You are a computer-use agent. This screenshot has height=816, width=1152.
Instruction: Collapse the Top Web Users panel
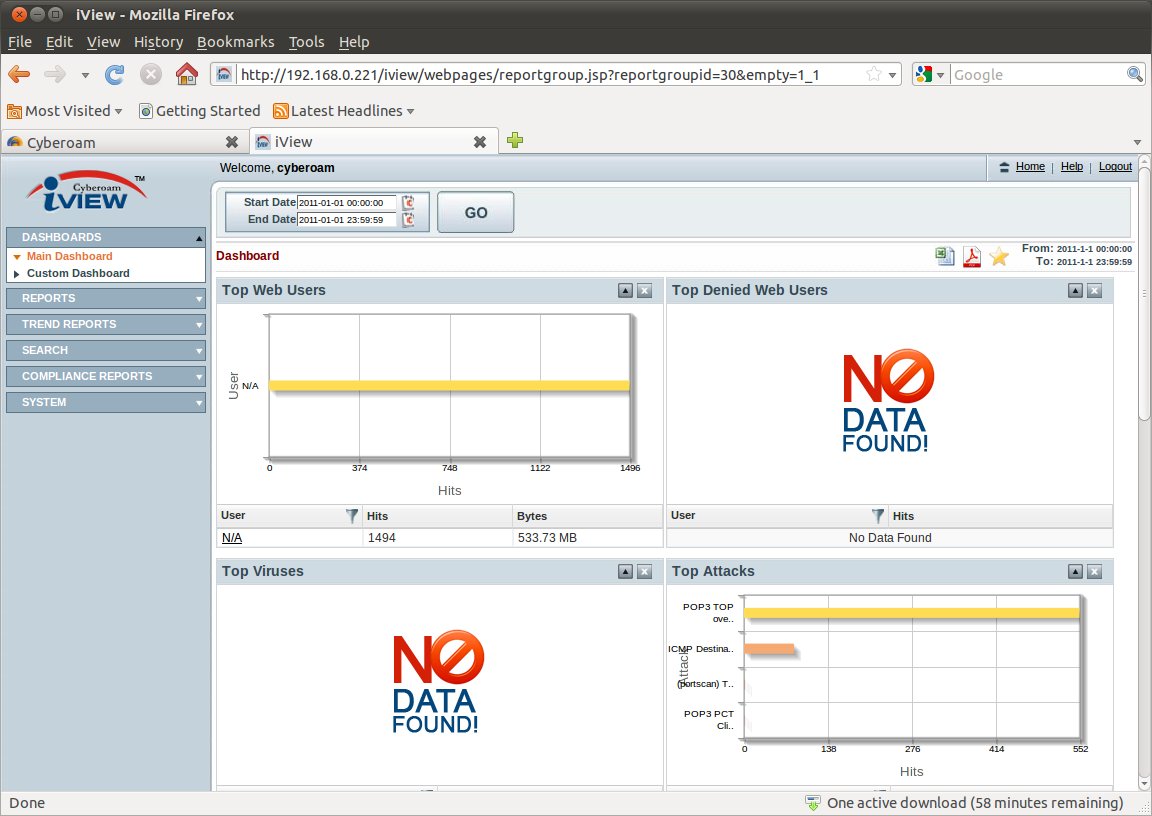[625, 291]
